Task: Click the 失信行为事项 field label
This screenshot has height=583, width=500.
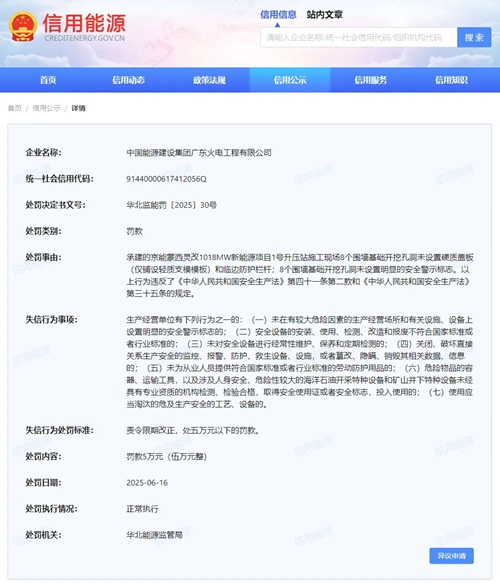Action: click(51, 320)
